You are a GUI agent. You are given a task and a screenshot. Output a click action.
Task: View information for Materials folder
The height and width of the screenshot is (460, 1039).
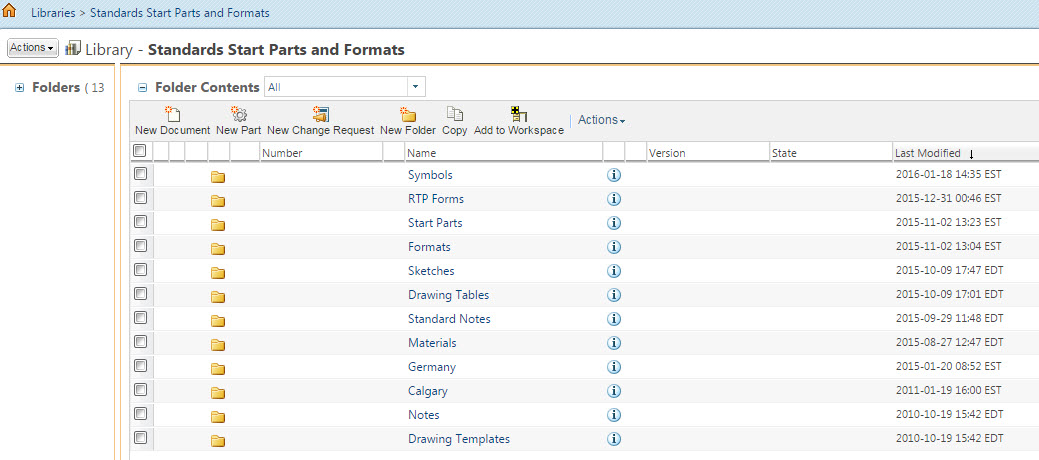pyautogui.click(x=614, y=343)
